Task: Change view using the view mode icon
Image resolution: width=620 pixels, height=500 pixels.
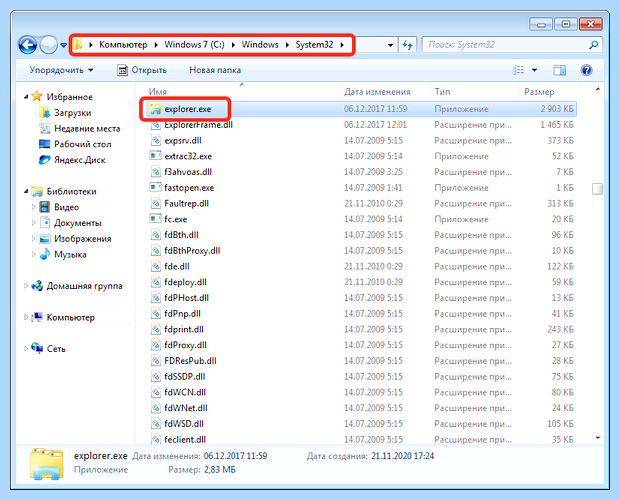Action: (518, 70)
